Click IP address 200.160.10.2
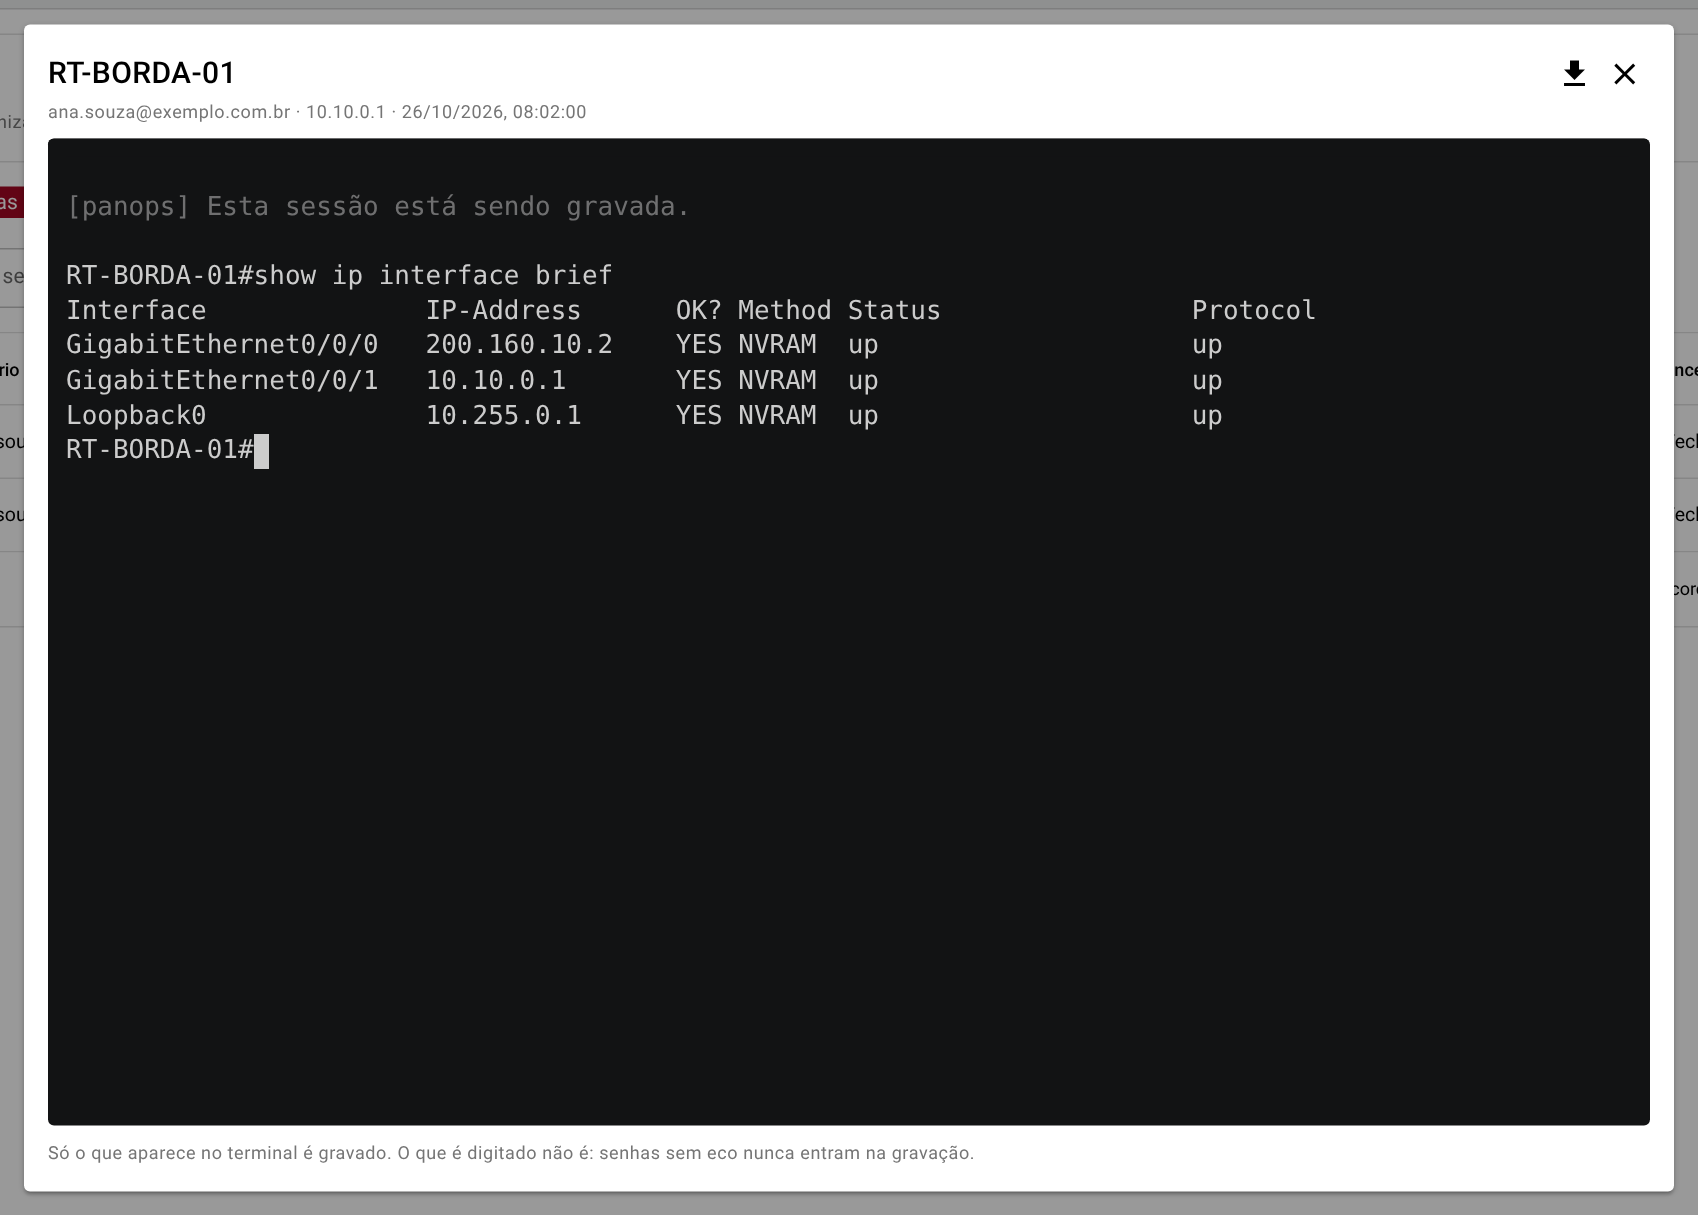Screen dimensions: 1698x1215 519,345
